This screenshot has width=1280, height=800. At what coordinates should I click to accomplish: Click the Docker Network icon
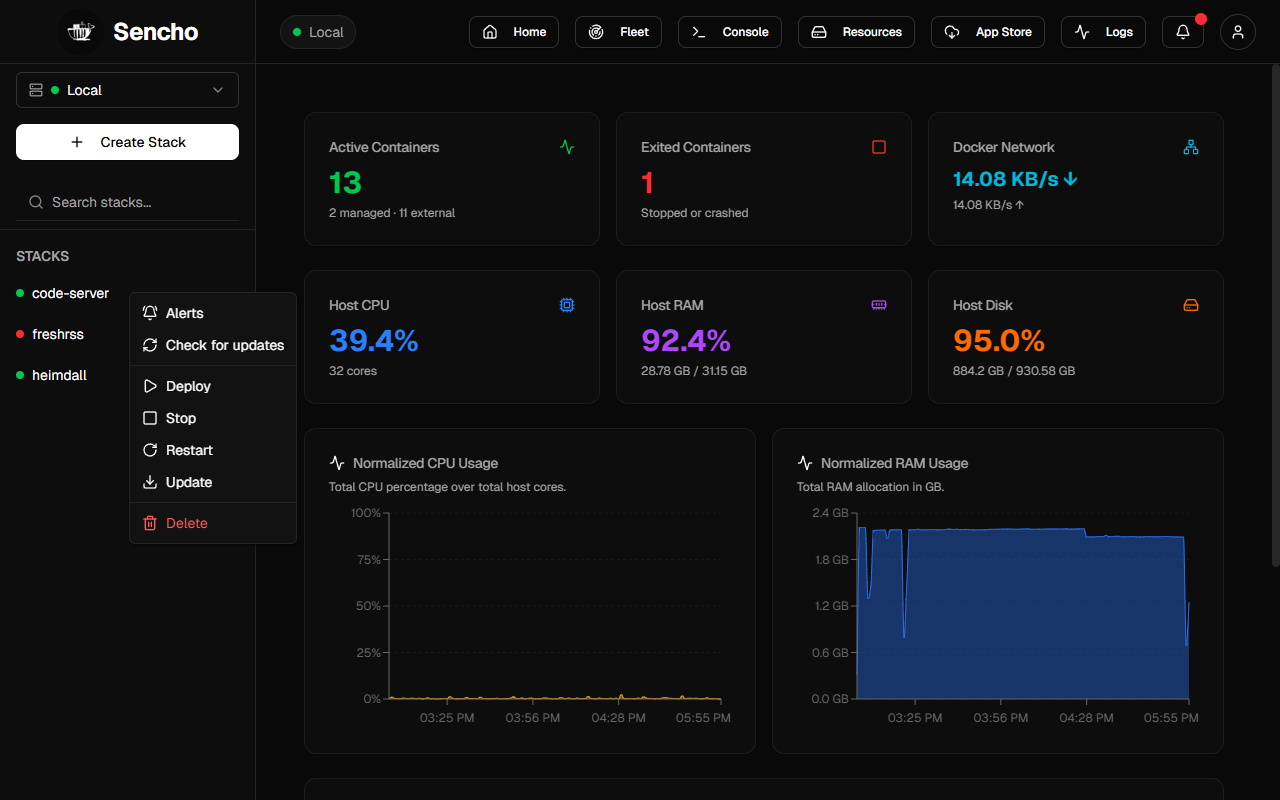tap(1191, 147)
